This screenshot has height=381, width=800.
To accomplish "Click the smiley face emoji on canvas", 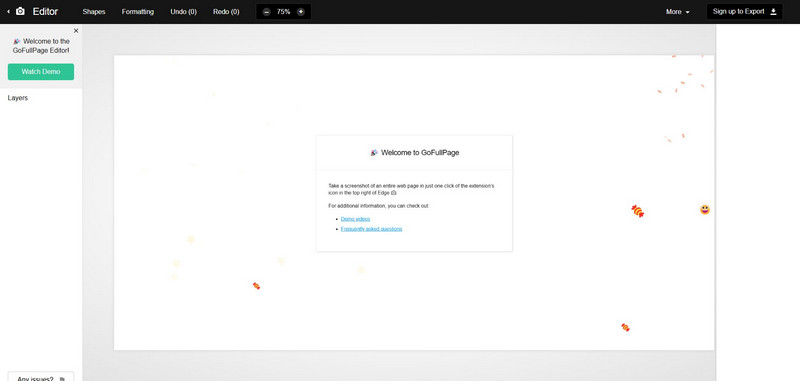I will pyautogui.click(x=705, y=210).
